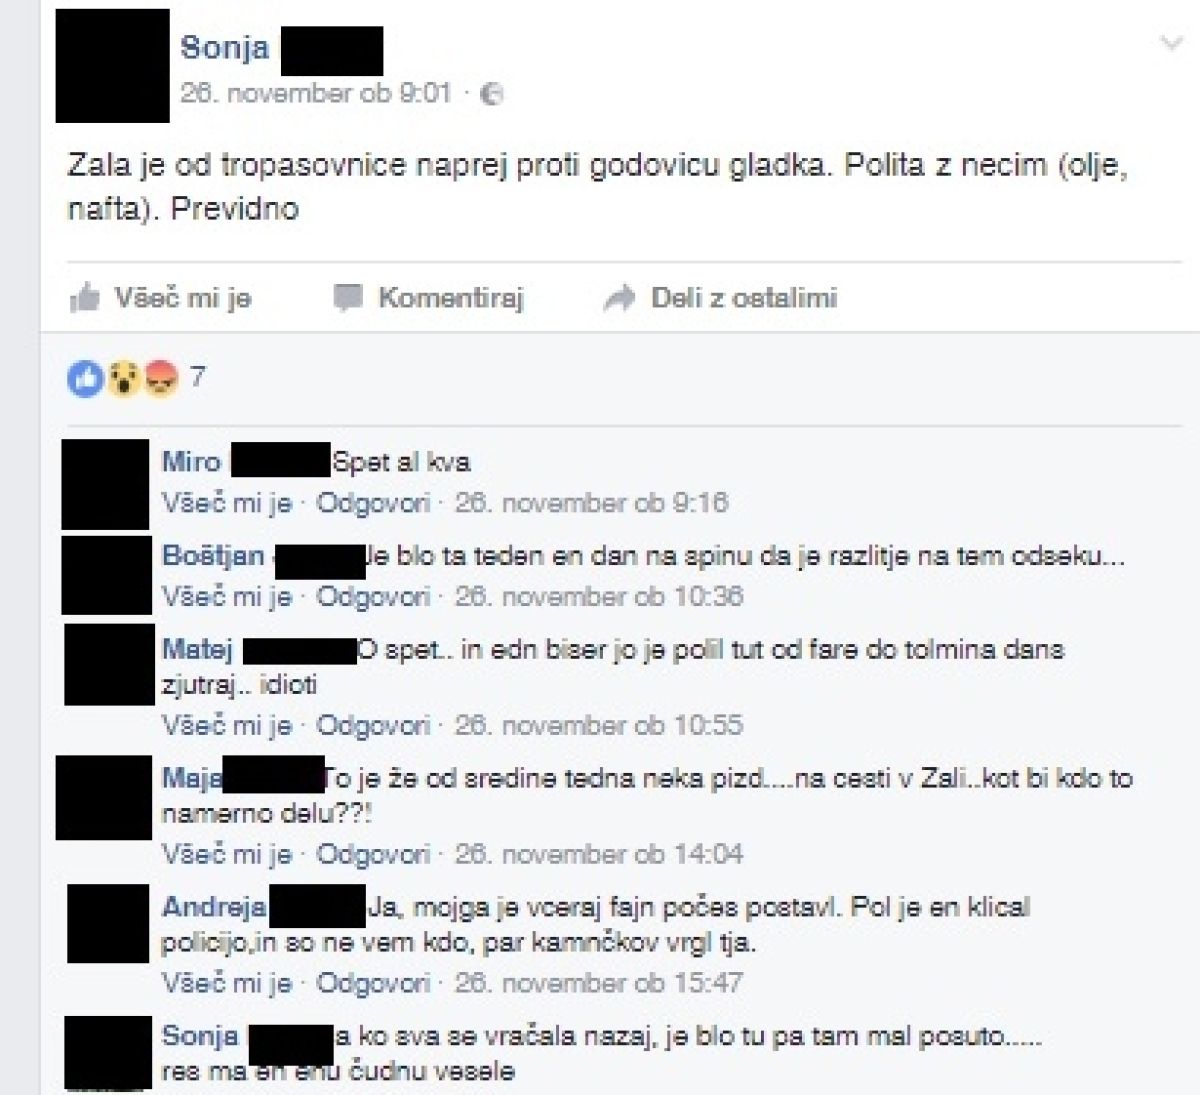1200x1095 pixels.
Task: Click Miro's commenter avatar thumbnail
Action: click(x=105, y=484)
